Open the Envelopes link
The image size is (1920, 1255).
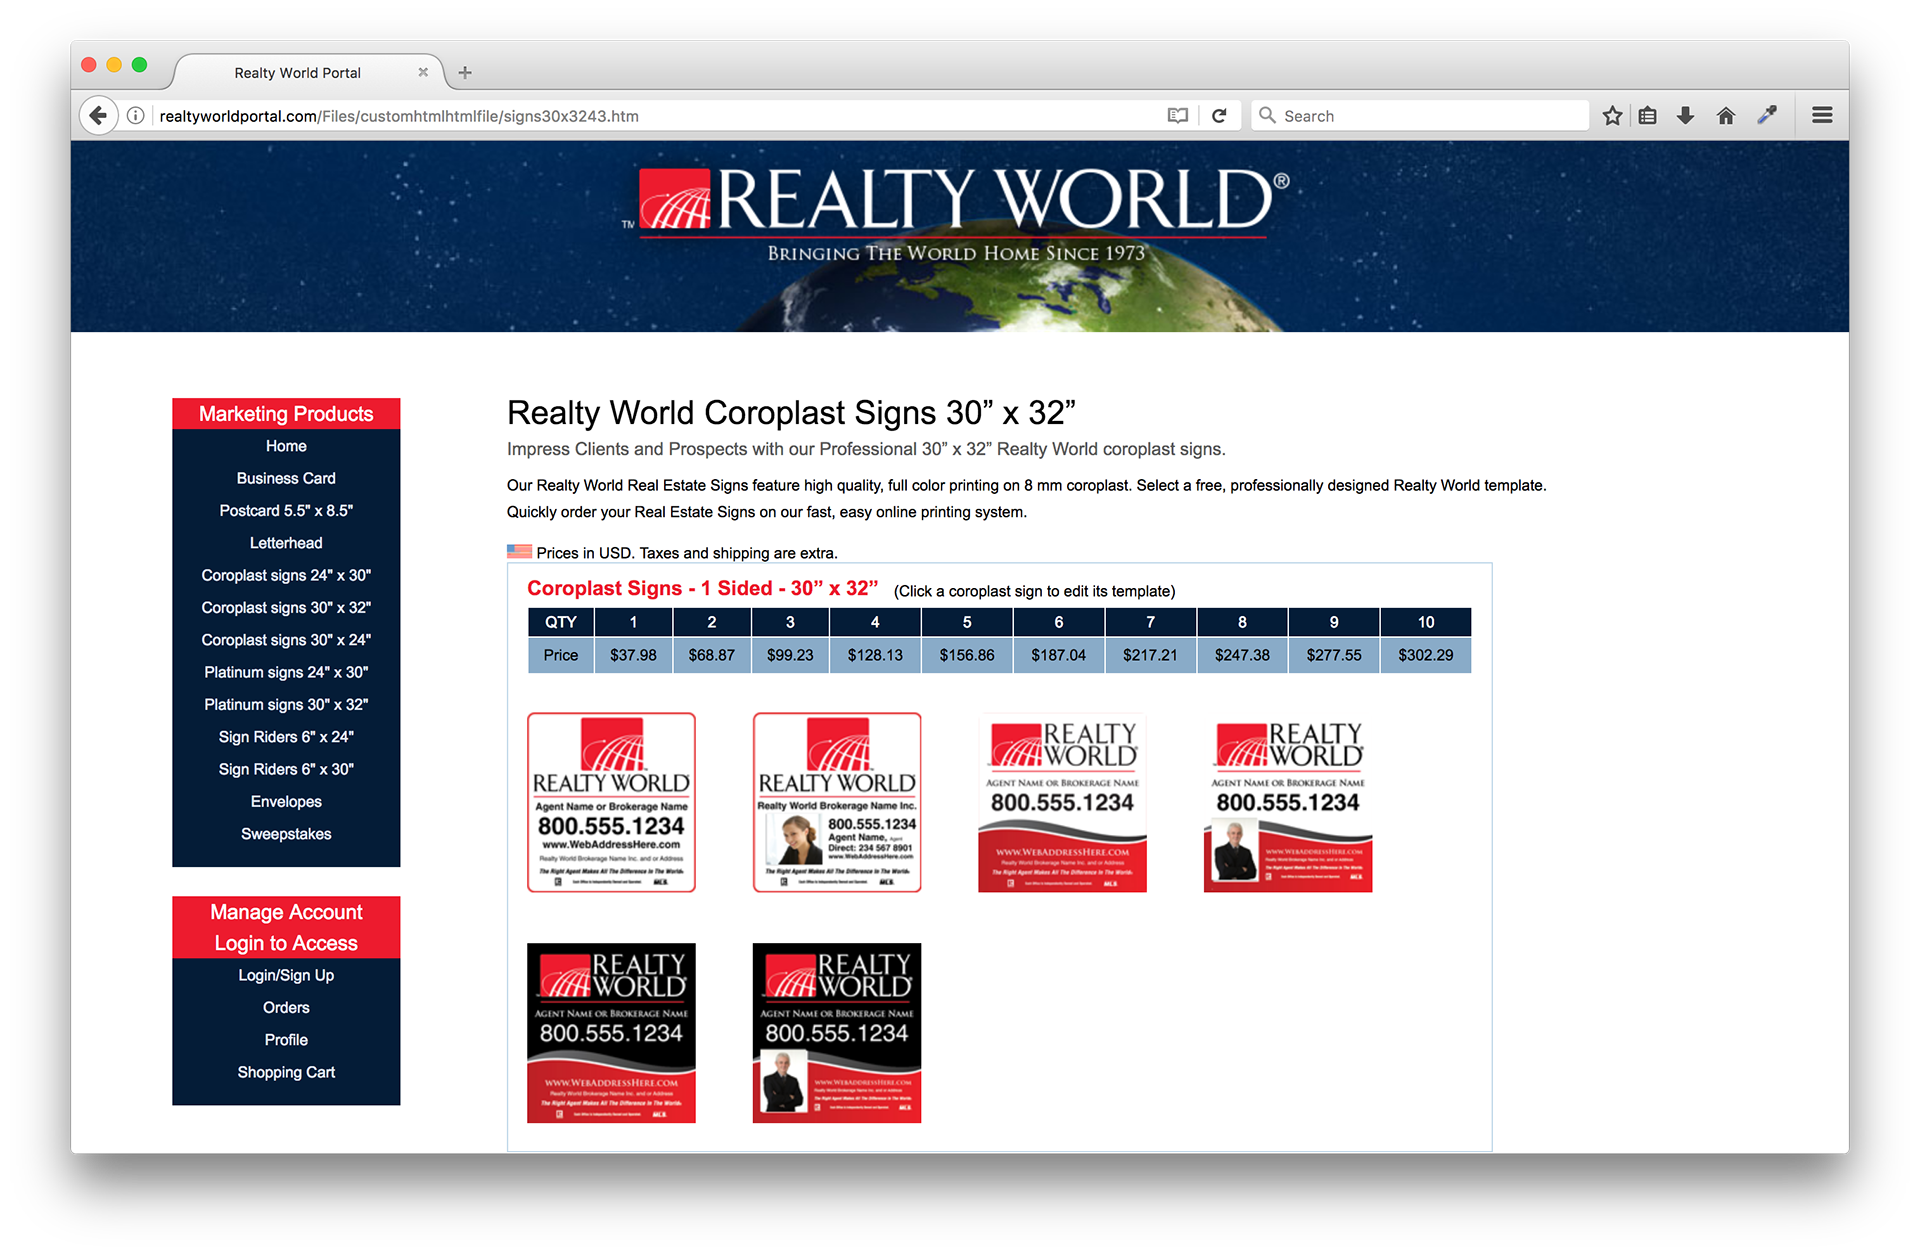coord(286,802)
